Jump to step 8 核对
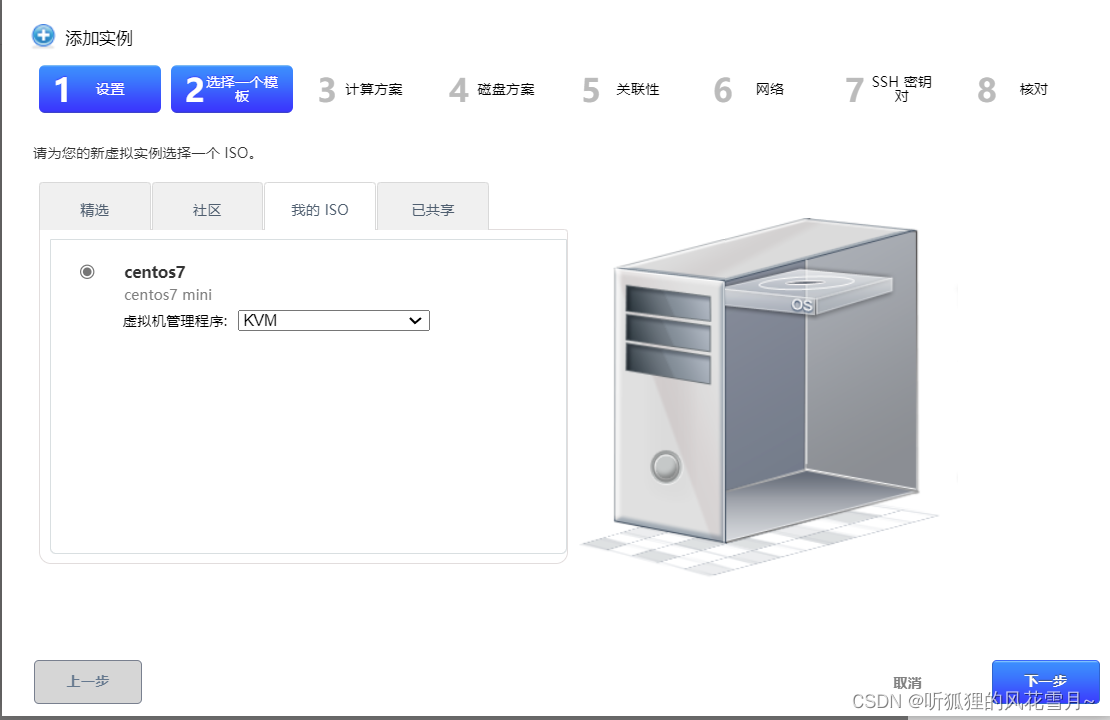Viewport: 1110px width, 720px height. [1013, 90]
